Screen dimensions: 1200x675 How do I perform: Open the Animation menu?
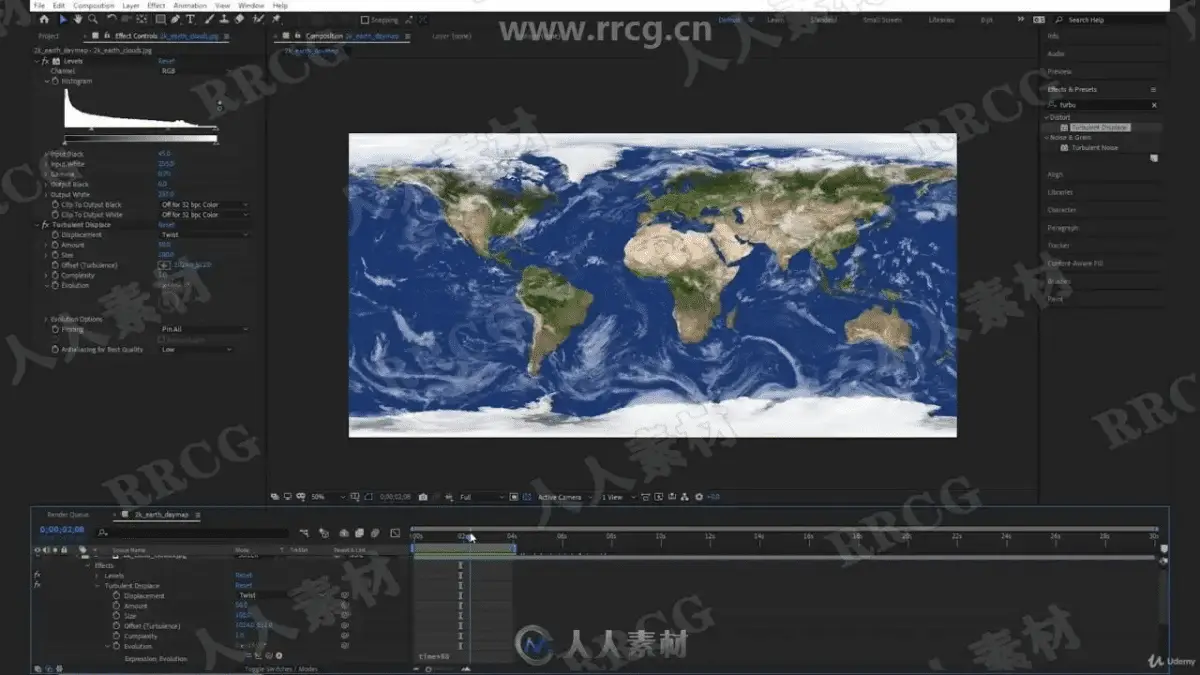pos(190,5)
